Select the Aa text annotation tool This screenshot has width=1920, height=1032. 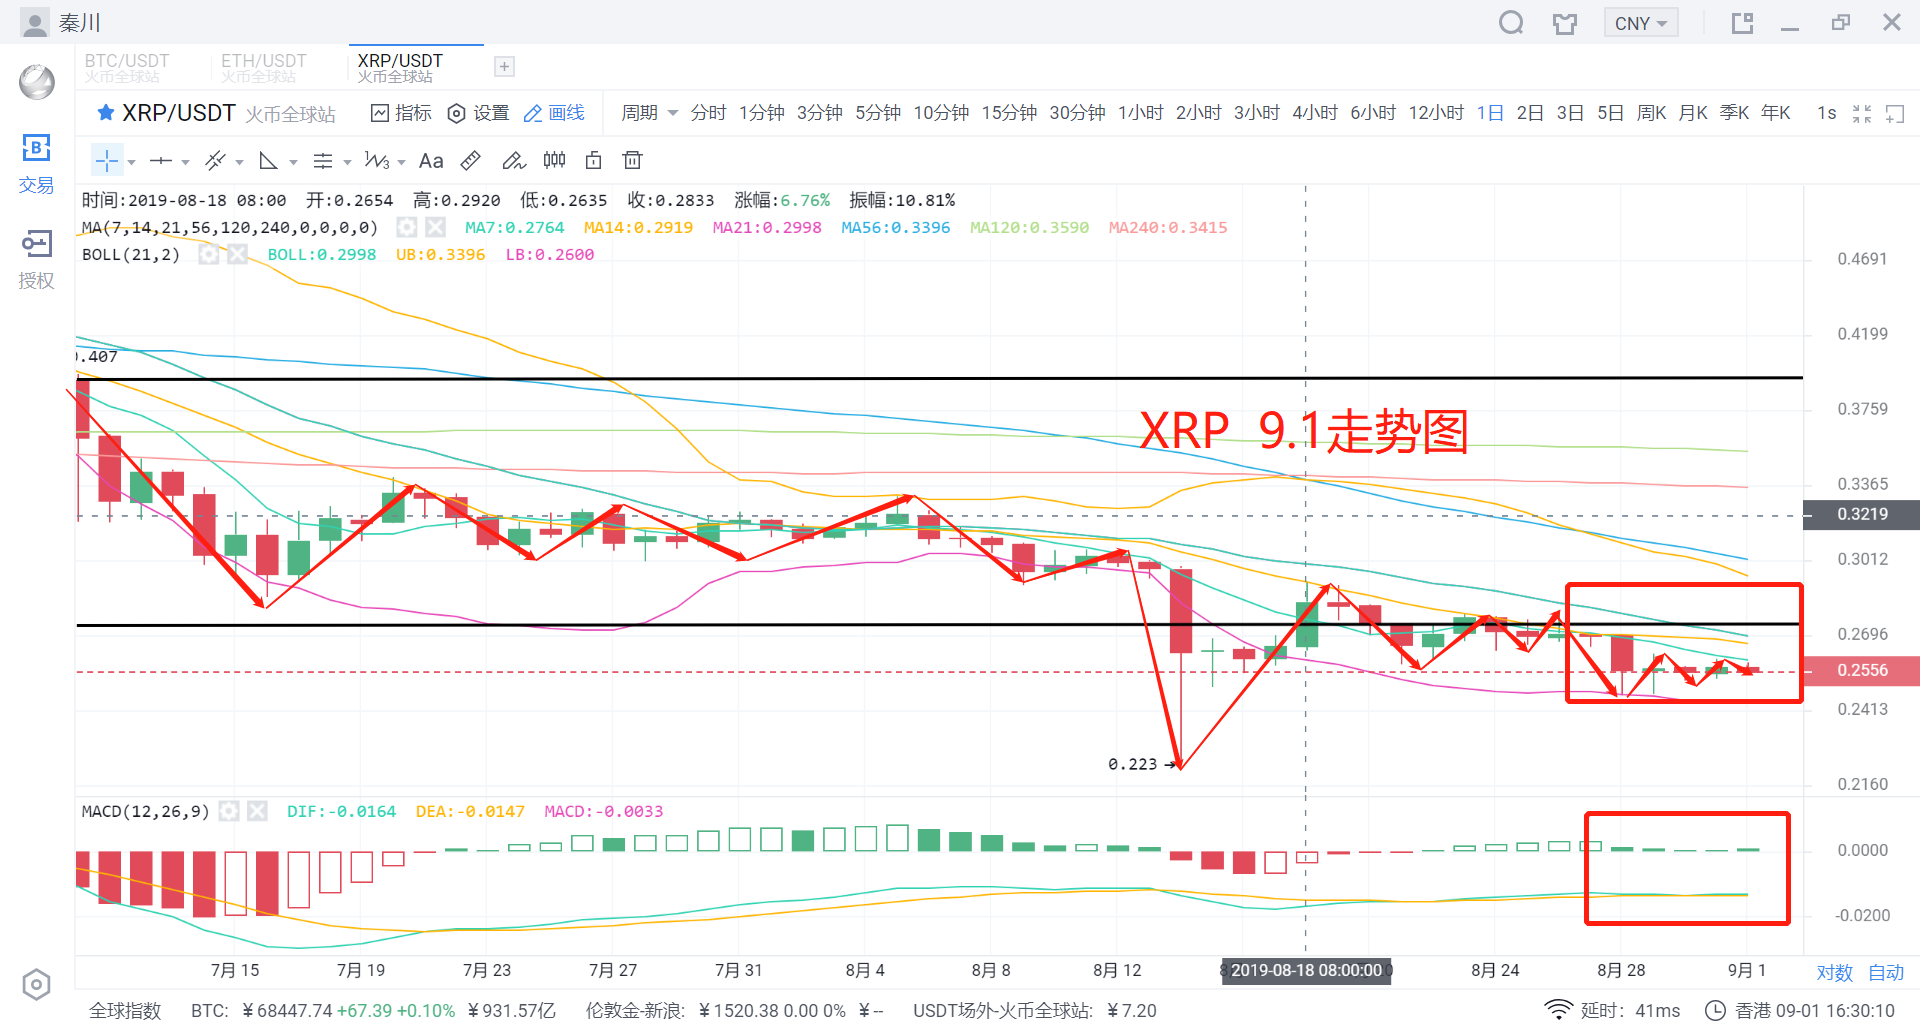point(431,161)
